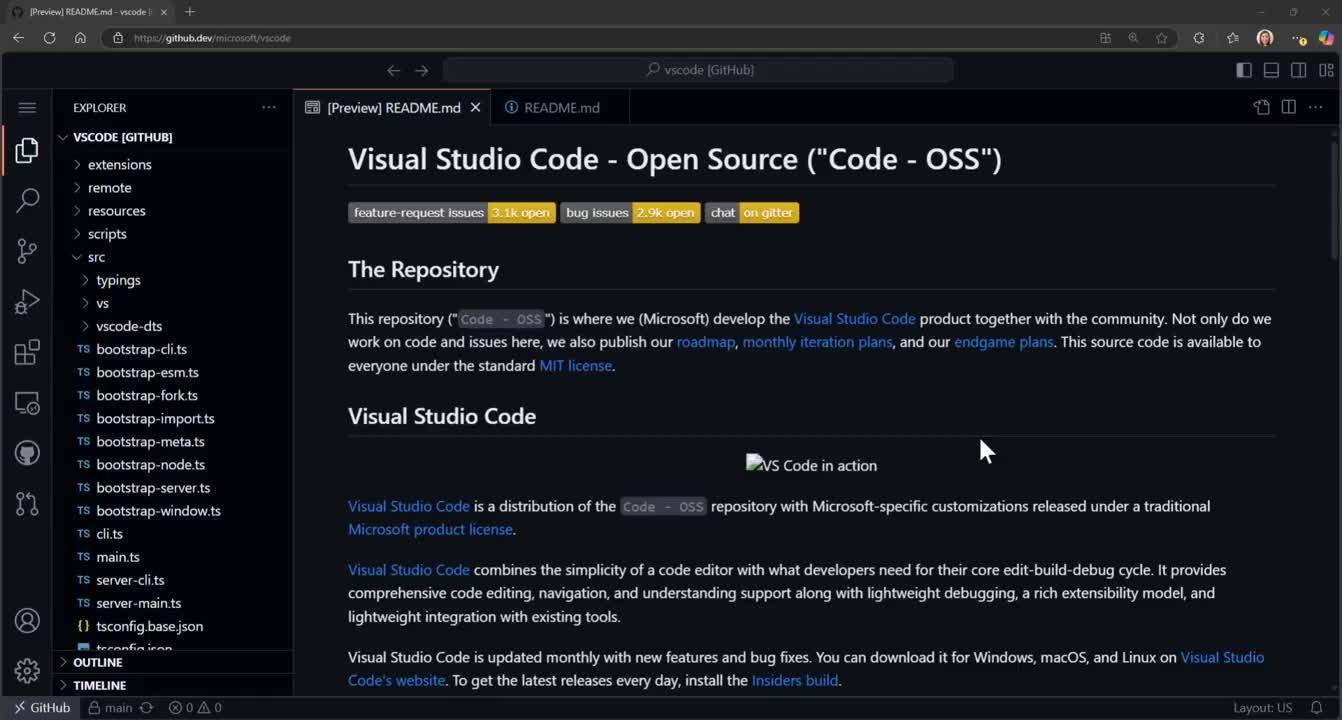Follow the Visual Studio Code link in the text

[x=854, y=318]
